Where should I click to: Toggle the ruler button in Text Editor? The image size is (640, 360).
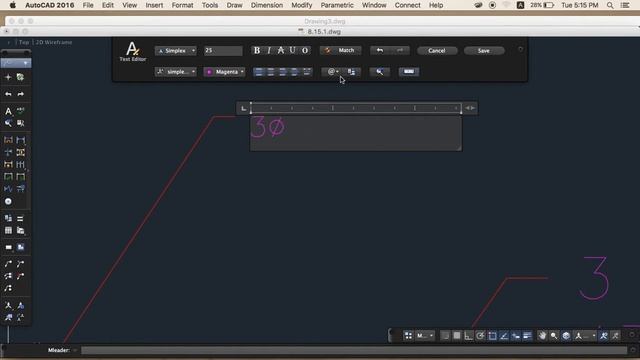pyautogui.click(x=409, y=72)
